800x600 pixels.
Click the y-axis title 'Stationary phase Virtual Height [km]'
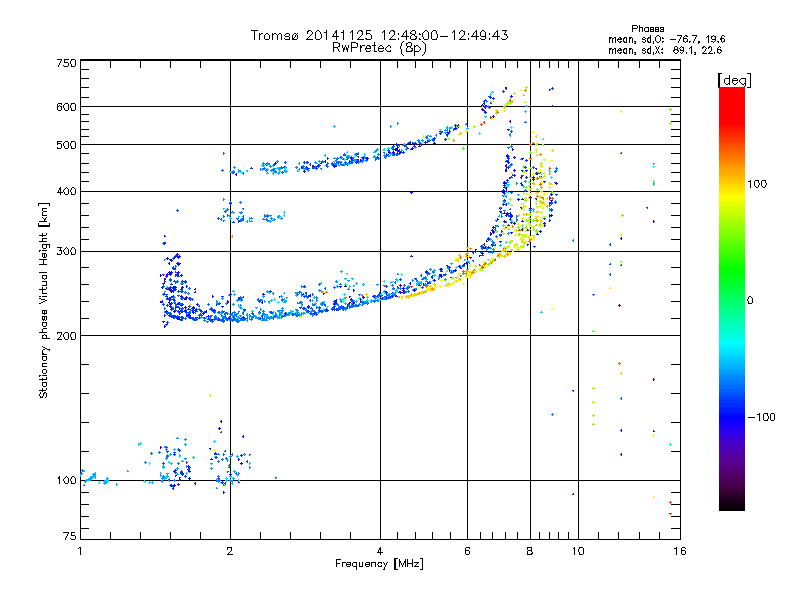[43, 300]
